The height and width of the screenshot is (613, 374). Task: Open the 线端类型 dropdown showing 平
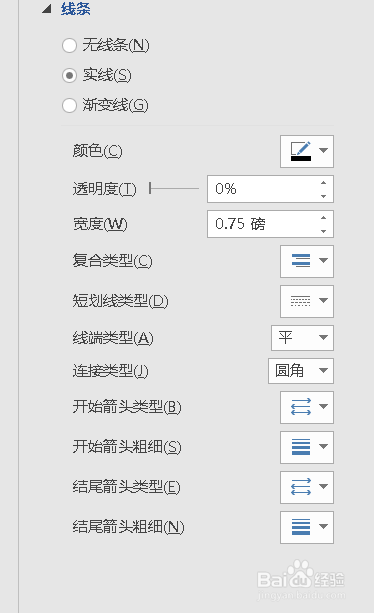tap(302, 338)
